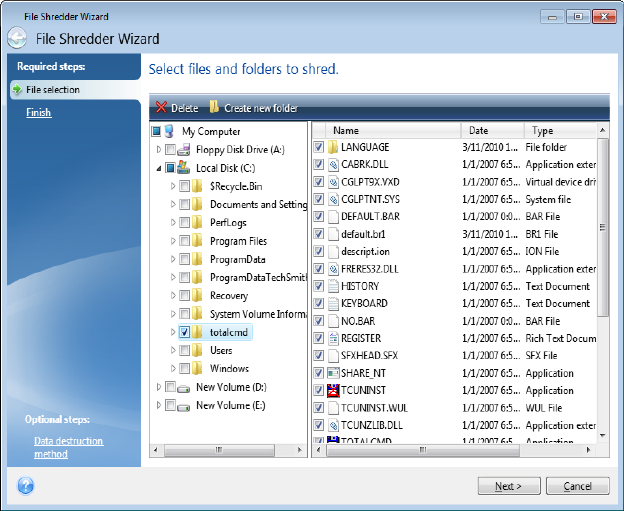Click the red Delete X icon

point(161,107)
